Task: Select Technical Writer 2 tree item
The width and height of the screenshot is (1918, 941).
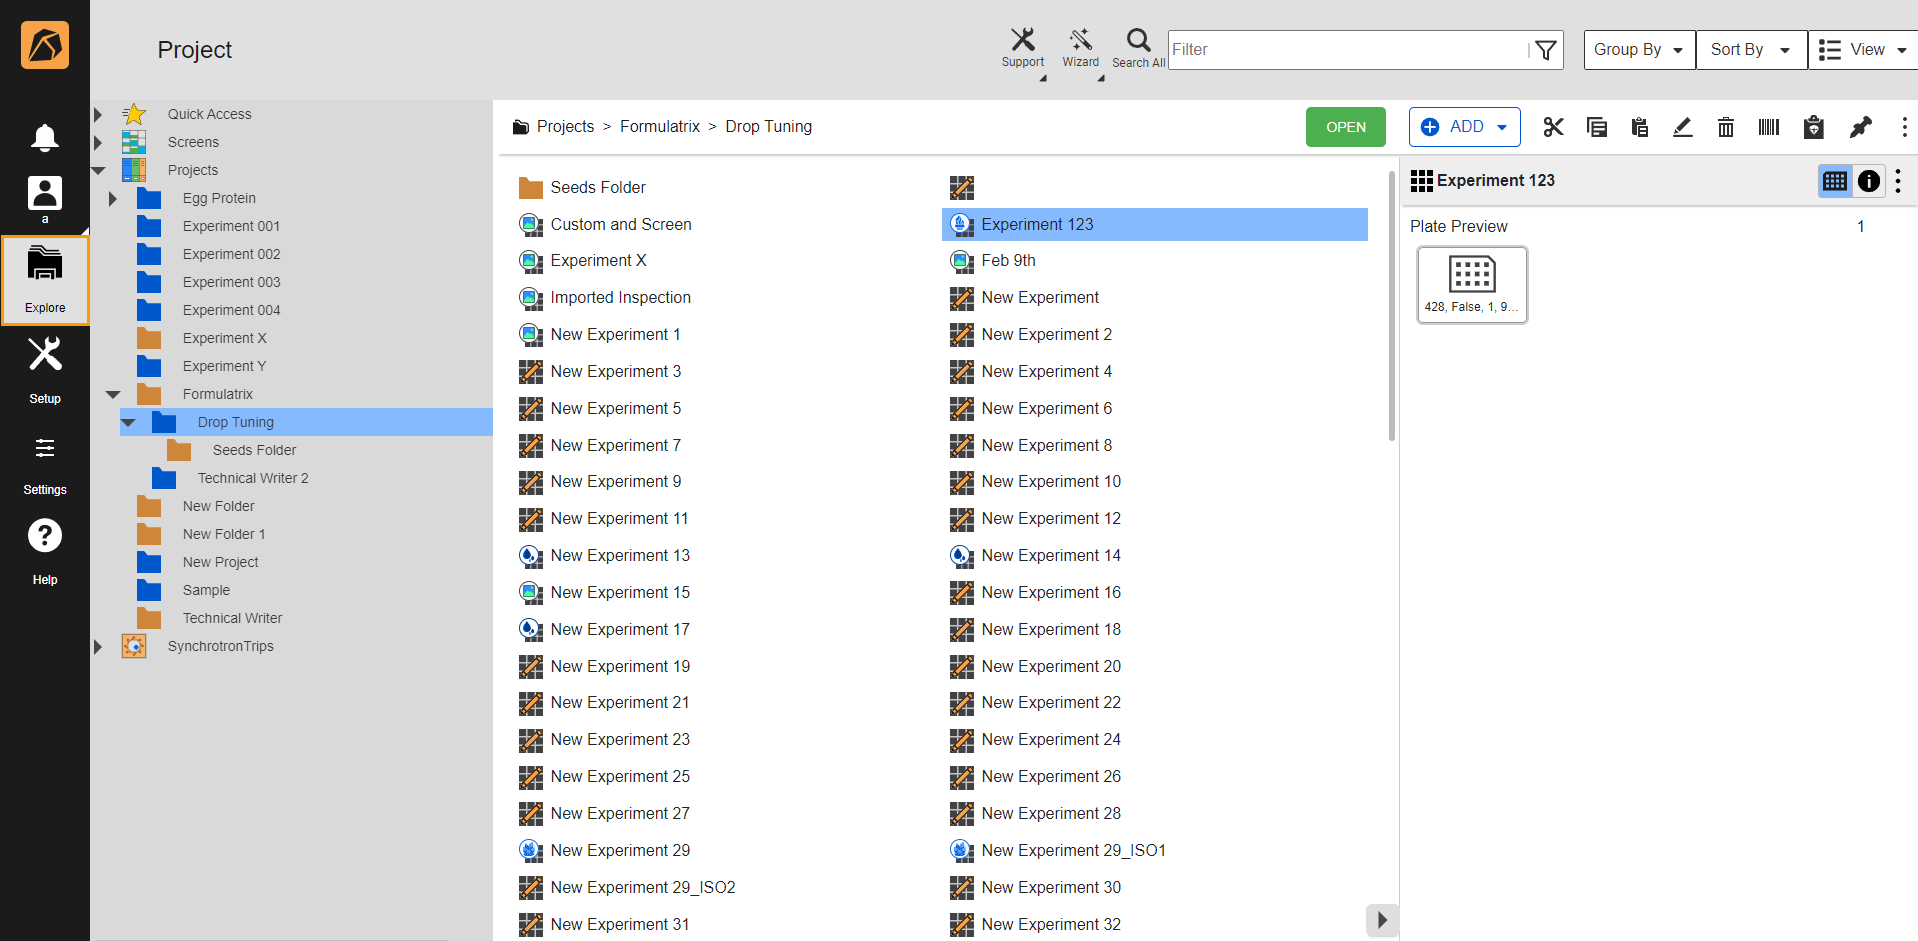Action: pyautogui.click(x=252, y=478)
